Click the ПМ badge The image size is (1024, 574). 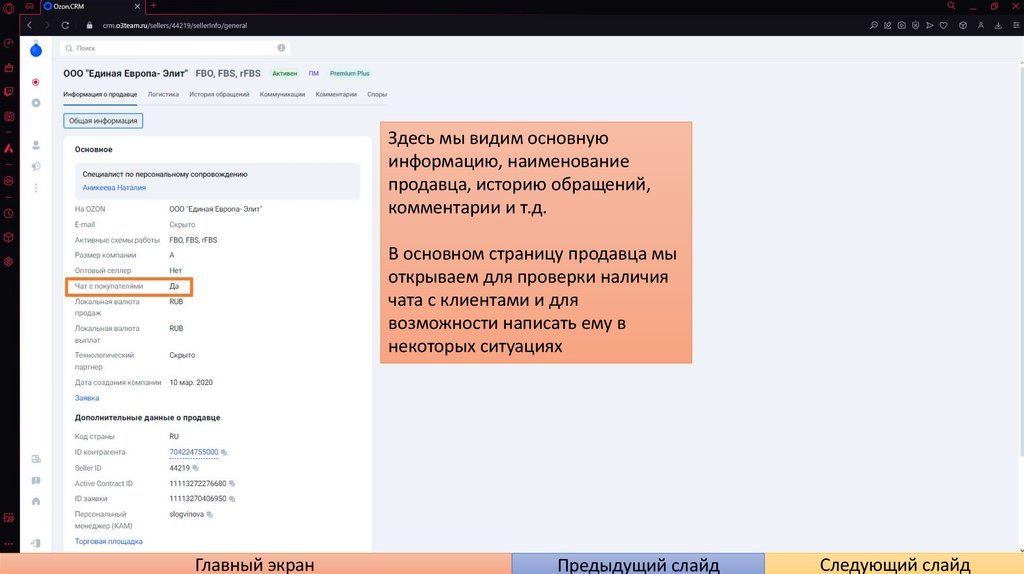(313, 73)
